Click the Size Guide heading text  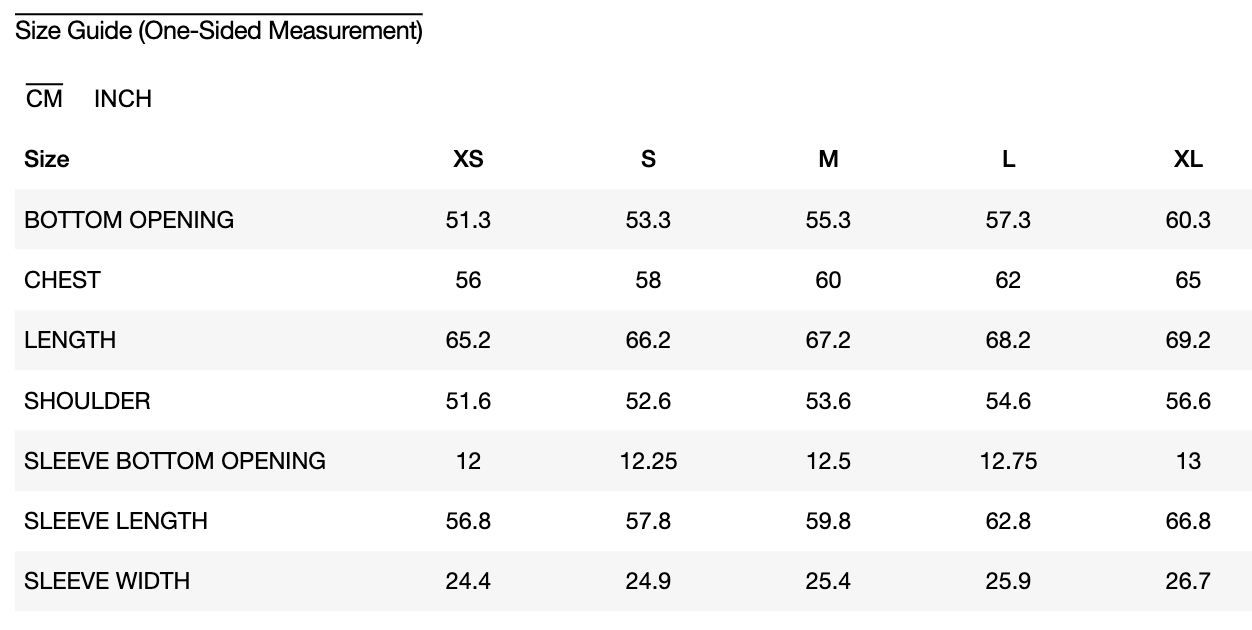tap(218, 31)
